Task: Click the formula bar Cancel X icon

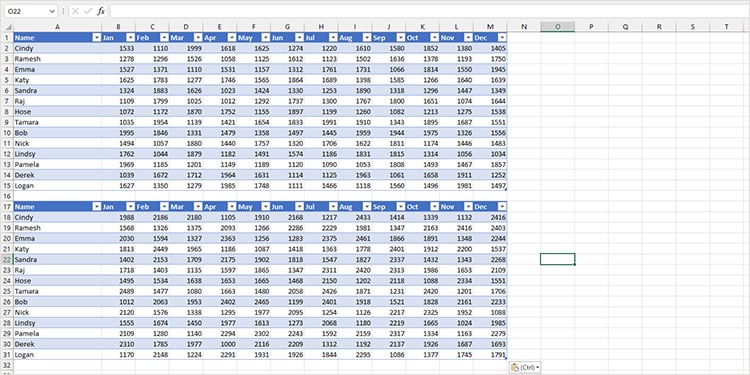Action: click(x=76, y=11)
